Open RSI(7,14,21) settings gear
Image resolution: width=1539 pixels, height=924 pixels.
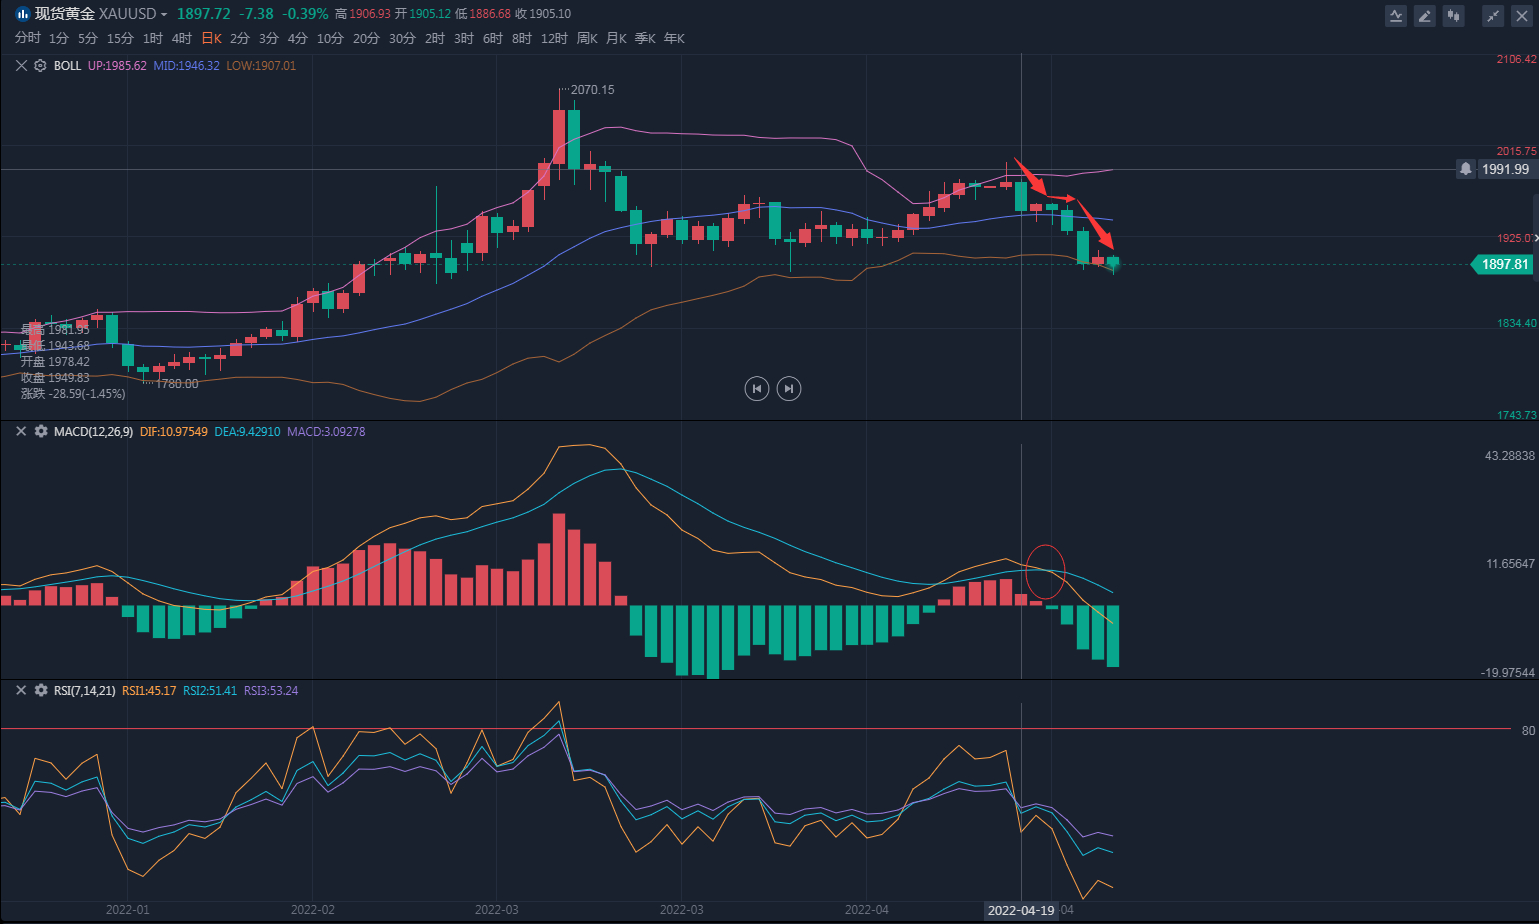(41, 690)
